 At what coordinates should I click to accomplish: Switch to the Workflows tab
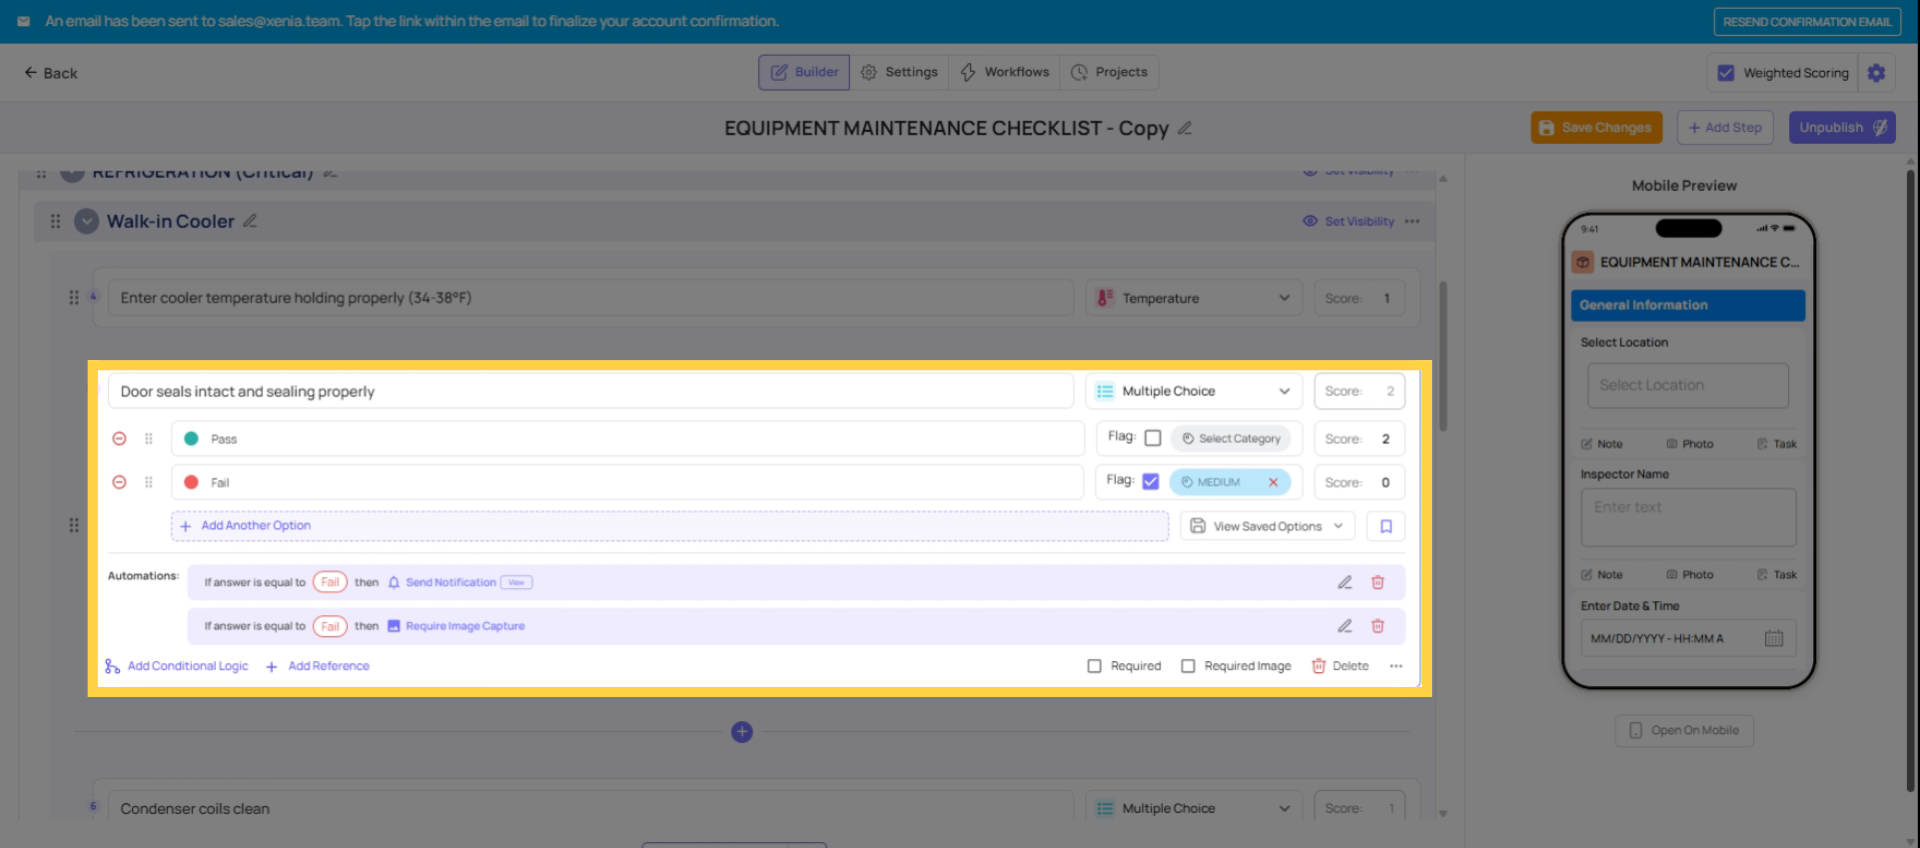(x=1005, y=72)
